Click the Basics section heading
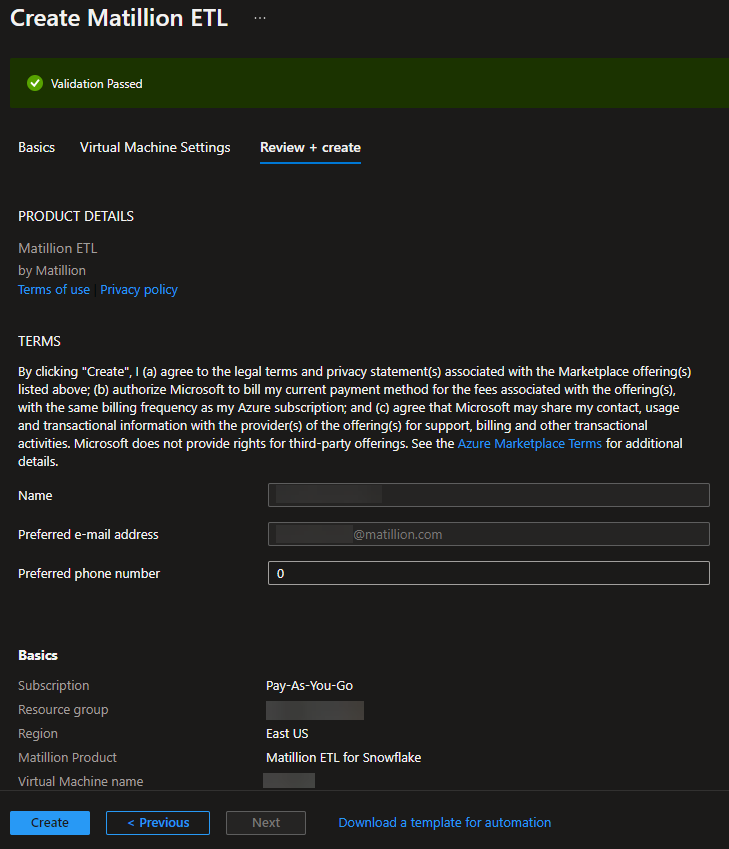This screenshot has height=849, width=729. [38, 655]
